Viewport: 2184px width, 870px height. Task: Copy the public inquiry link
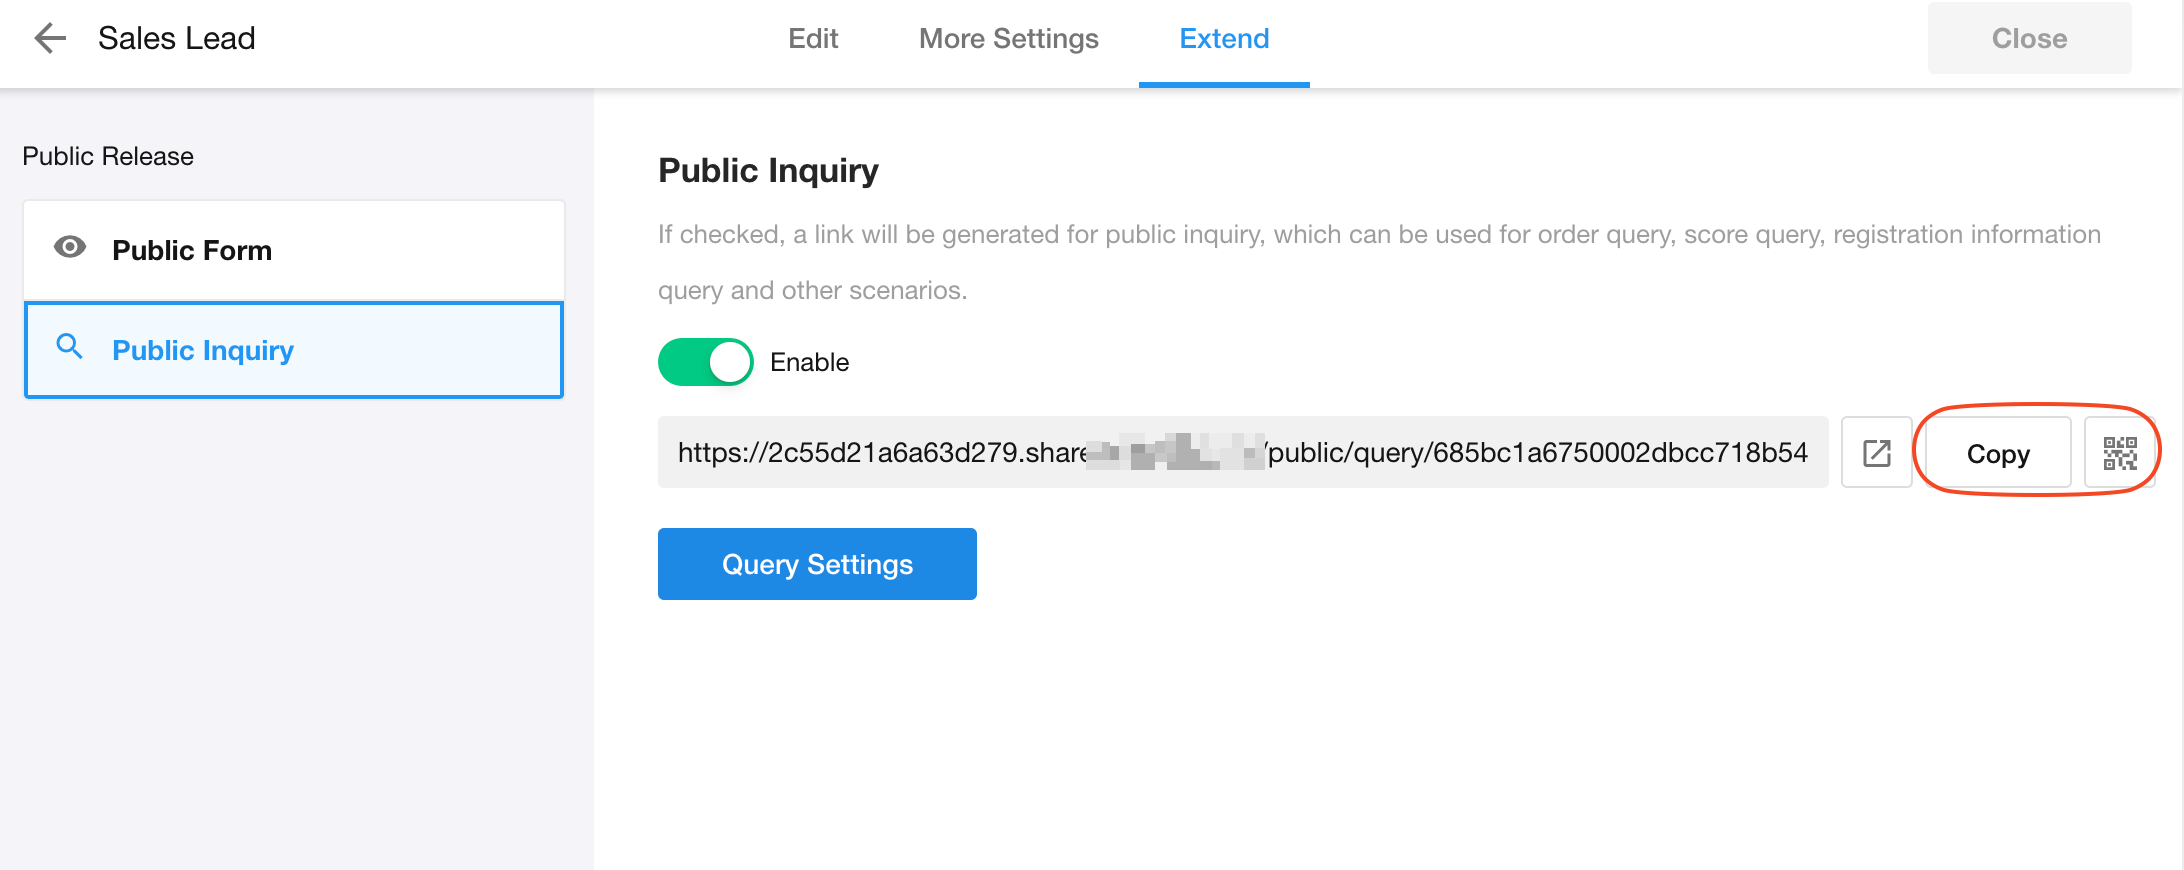1997,454
